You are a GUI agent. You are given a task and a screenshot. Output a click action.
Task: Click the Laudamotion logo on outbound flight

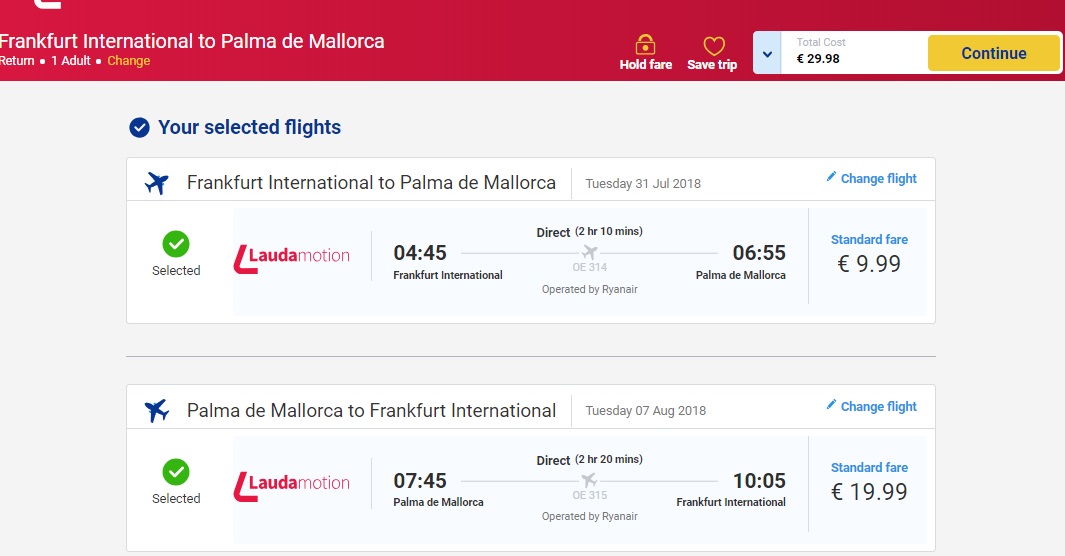(x=291, y=256)
